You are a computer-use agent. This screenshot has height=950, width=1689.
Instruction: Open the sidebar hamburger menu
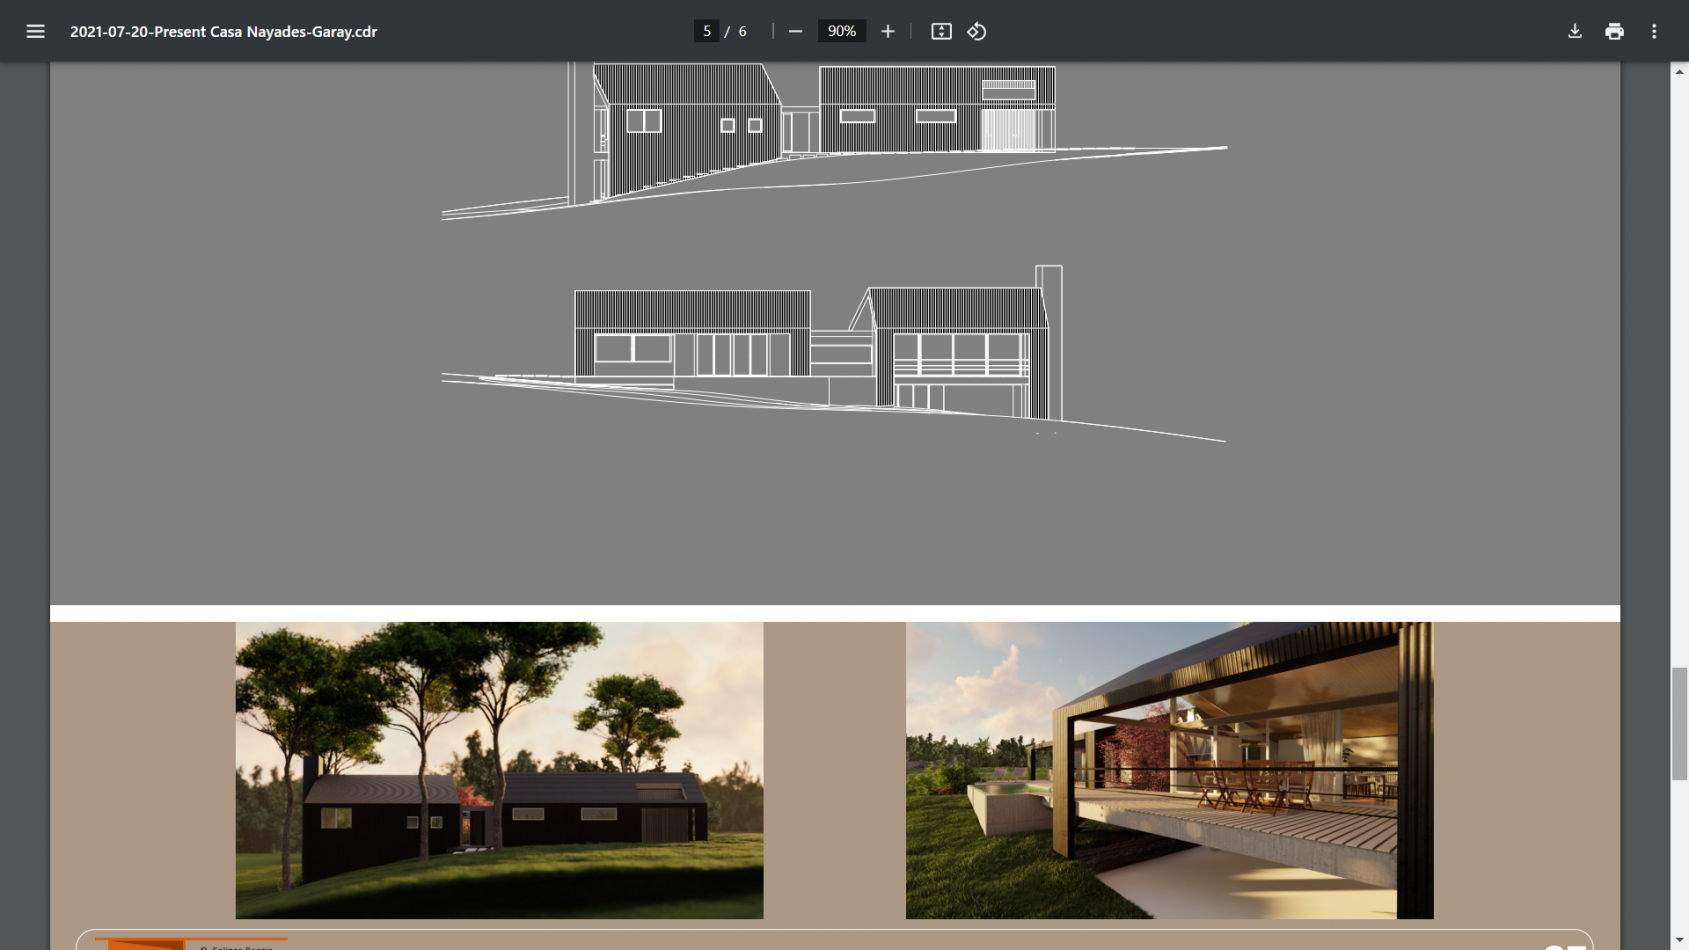tap(35, 31)
